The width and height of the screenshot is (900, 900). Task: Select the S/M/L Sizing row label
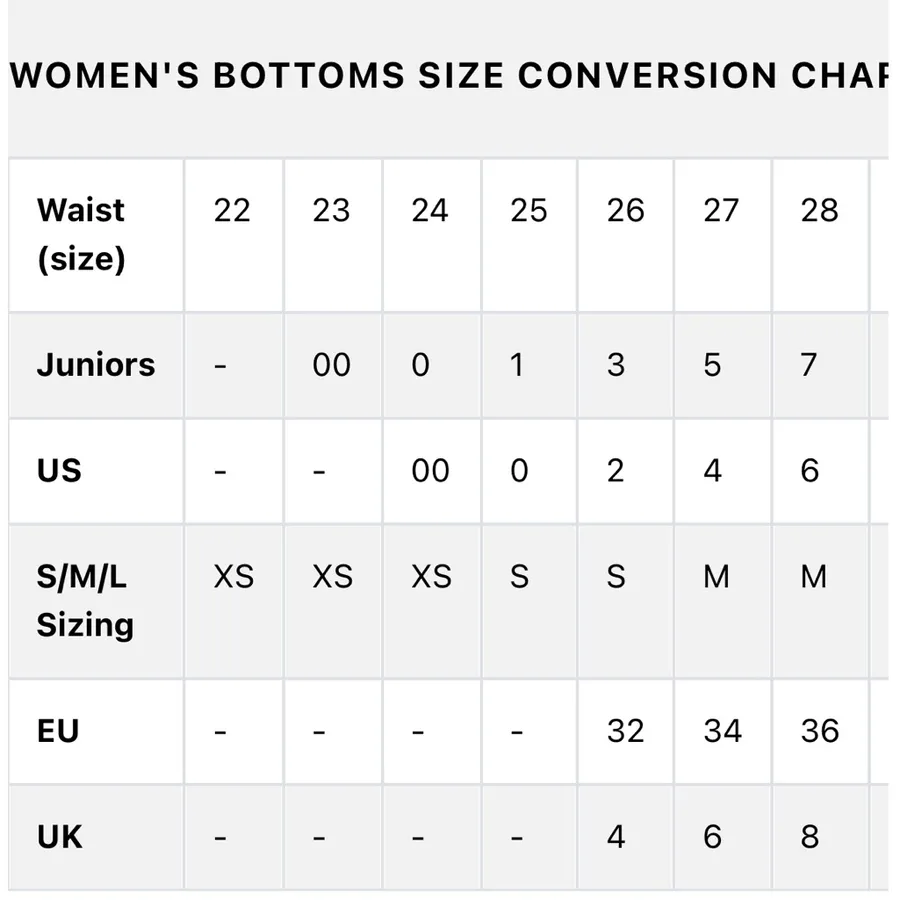(x=96, y=602)
